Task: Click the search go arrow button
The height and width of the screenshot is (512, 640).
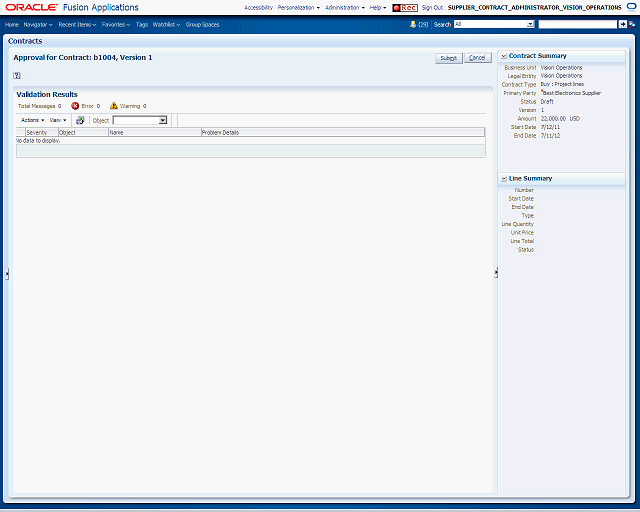Action: tap(622, 24)
